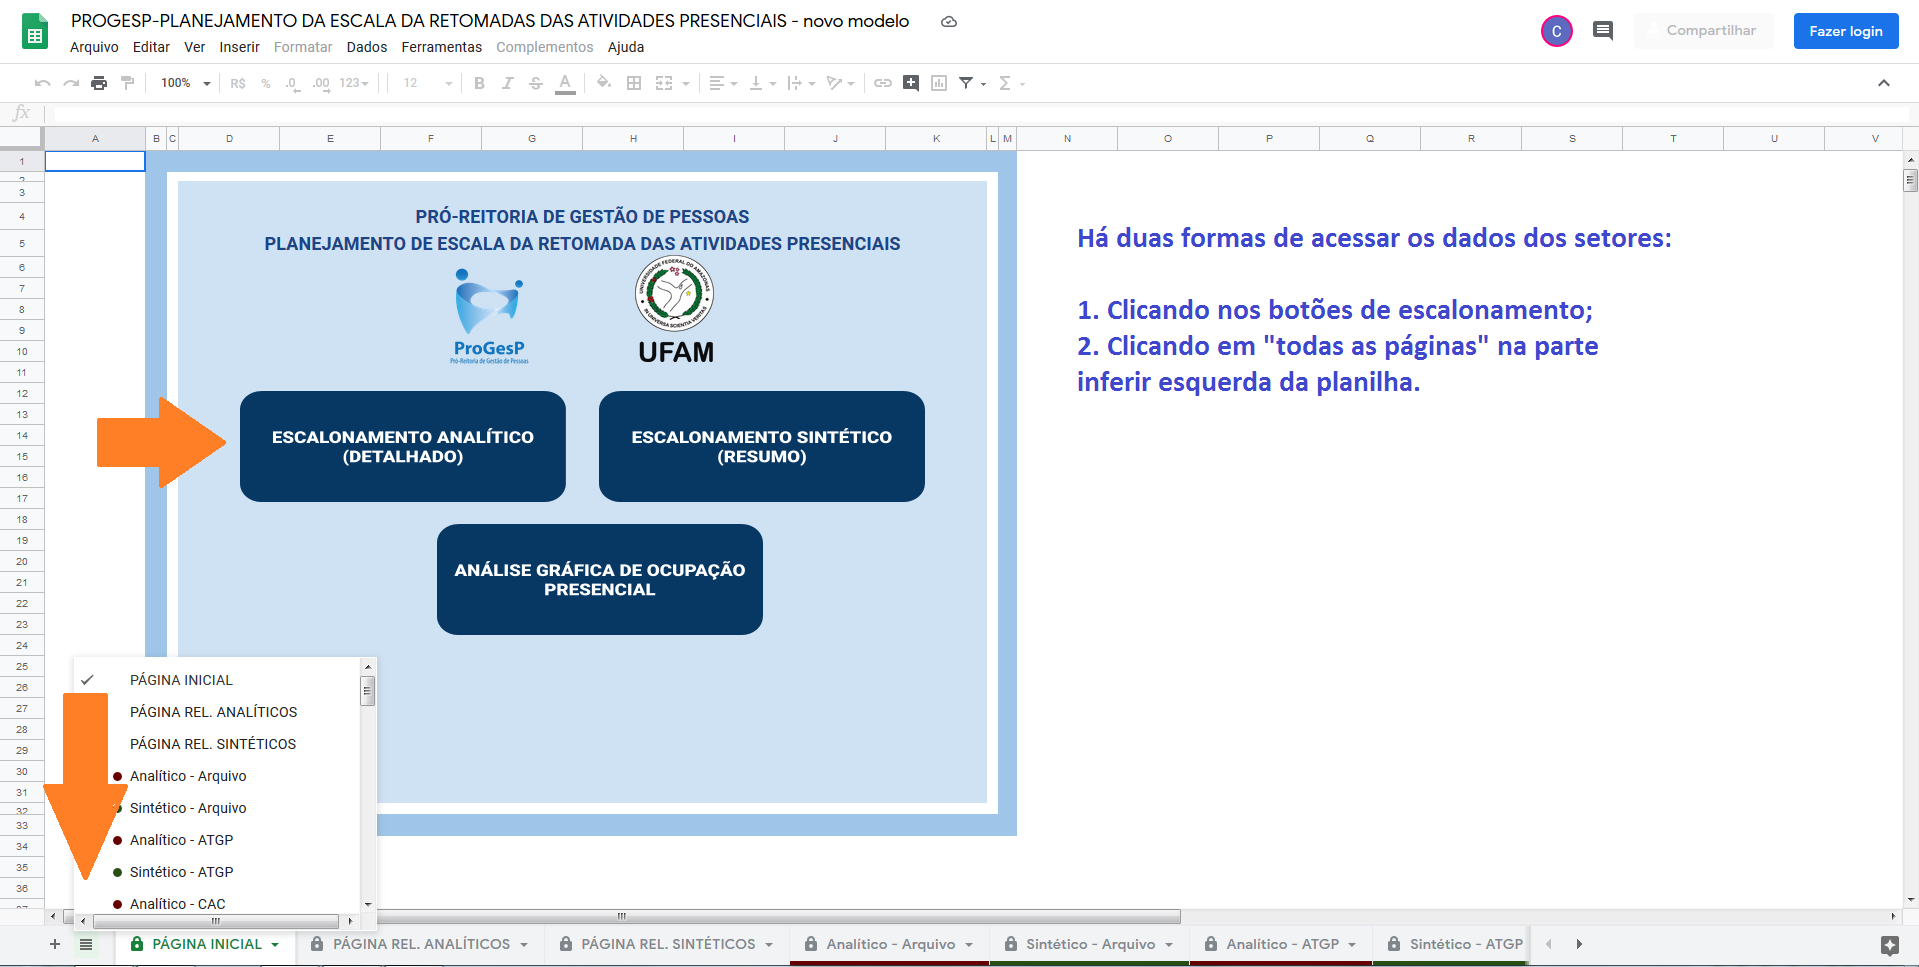This screenshot has height=967, width=1919.
Task: Toggle bold formatting
Action: click(479, 83)
